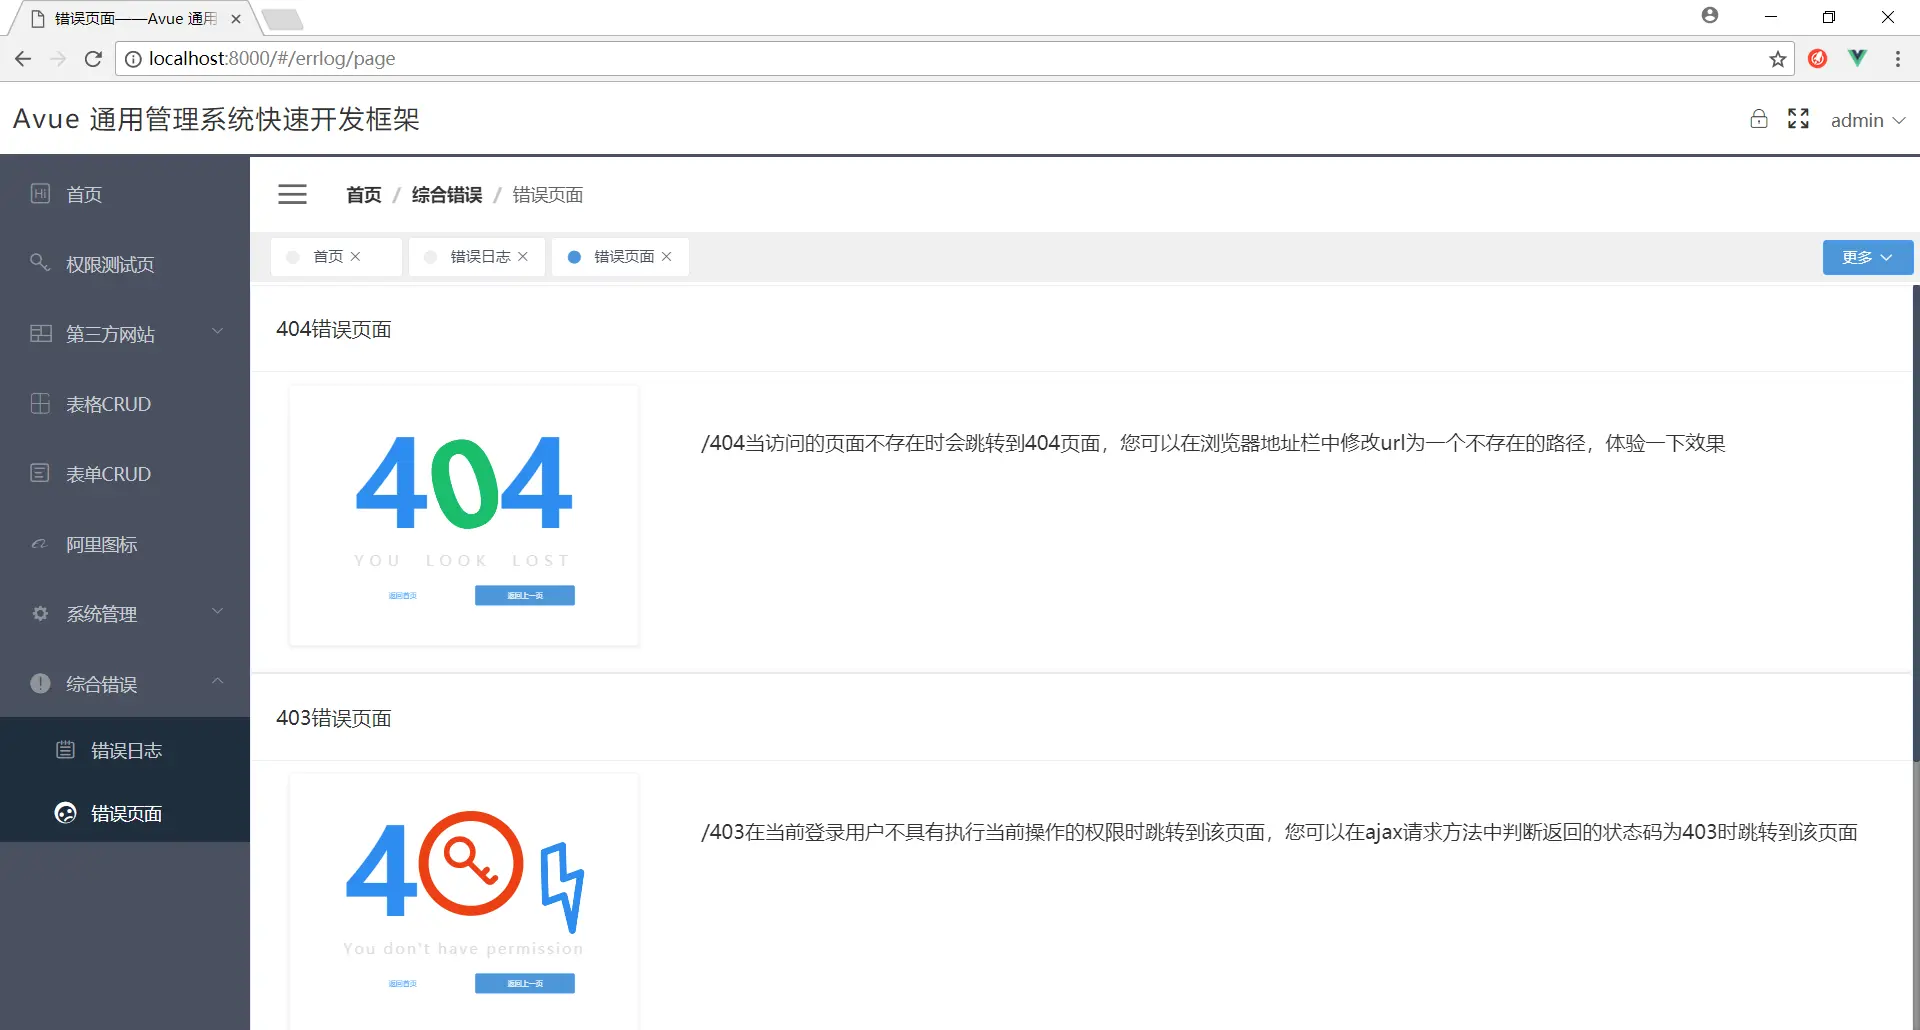Viewport: 1920px width, 1030px height.
Task: Close the 错误页面 browser tab
Action: coord(236,18)
